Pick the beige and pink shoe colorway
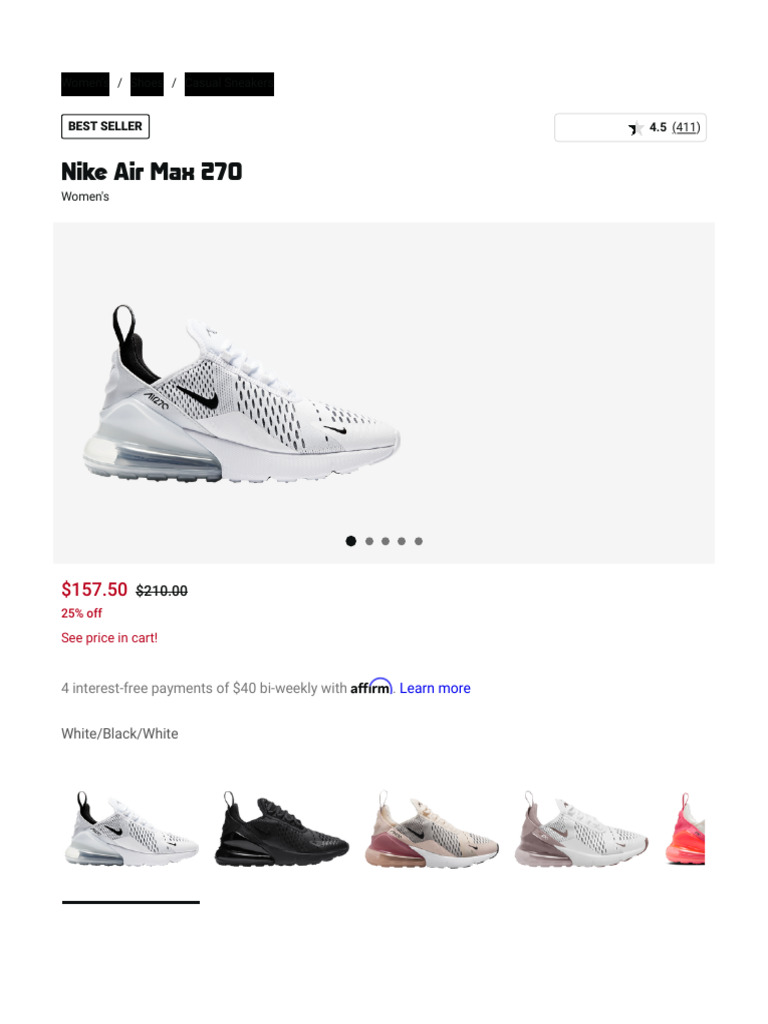This screenshot has height=1024, width=768. 432,829
